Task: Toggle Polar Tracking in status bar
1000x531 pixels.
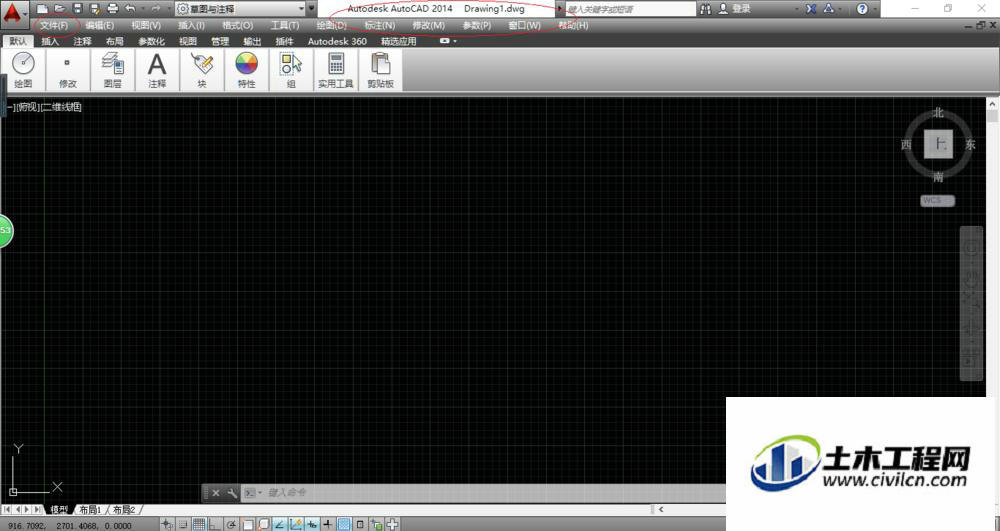Action: point(231,524)
